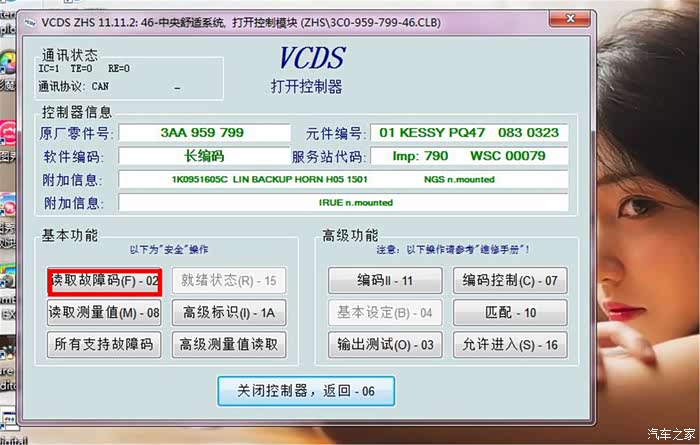This screenshot has height=445, width=700.
Task: Open 高级标识(I) - 1A advanced ID
Action: coord(229,312)
